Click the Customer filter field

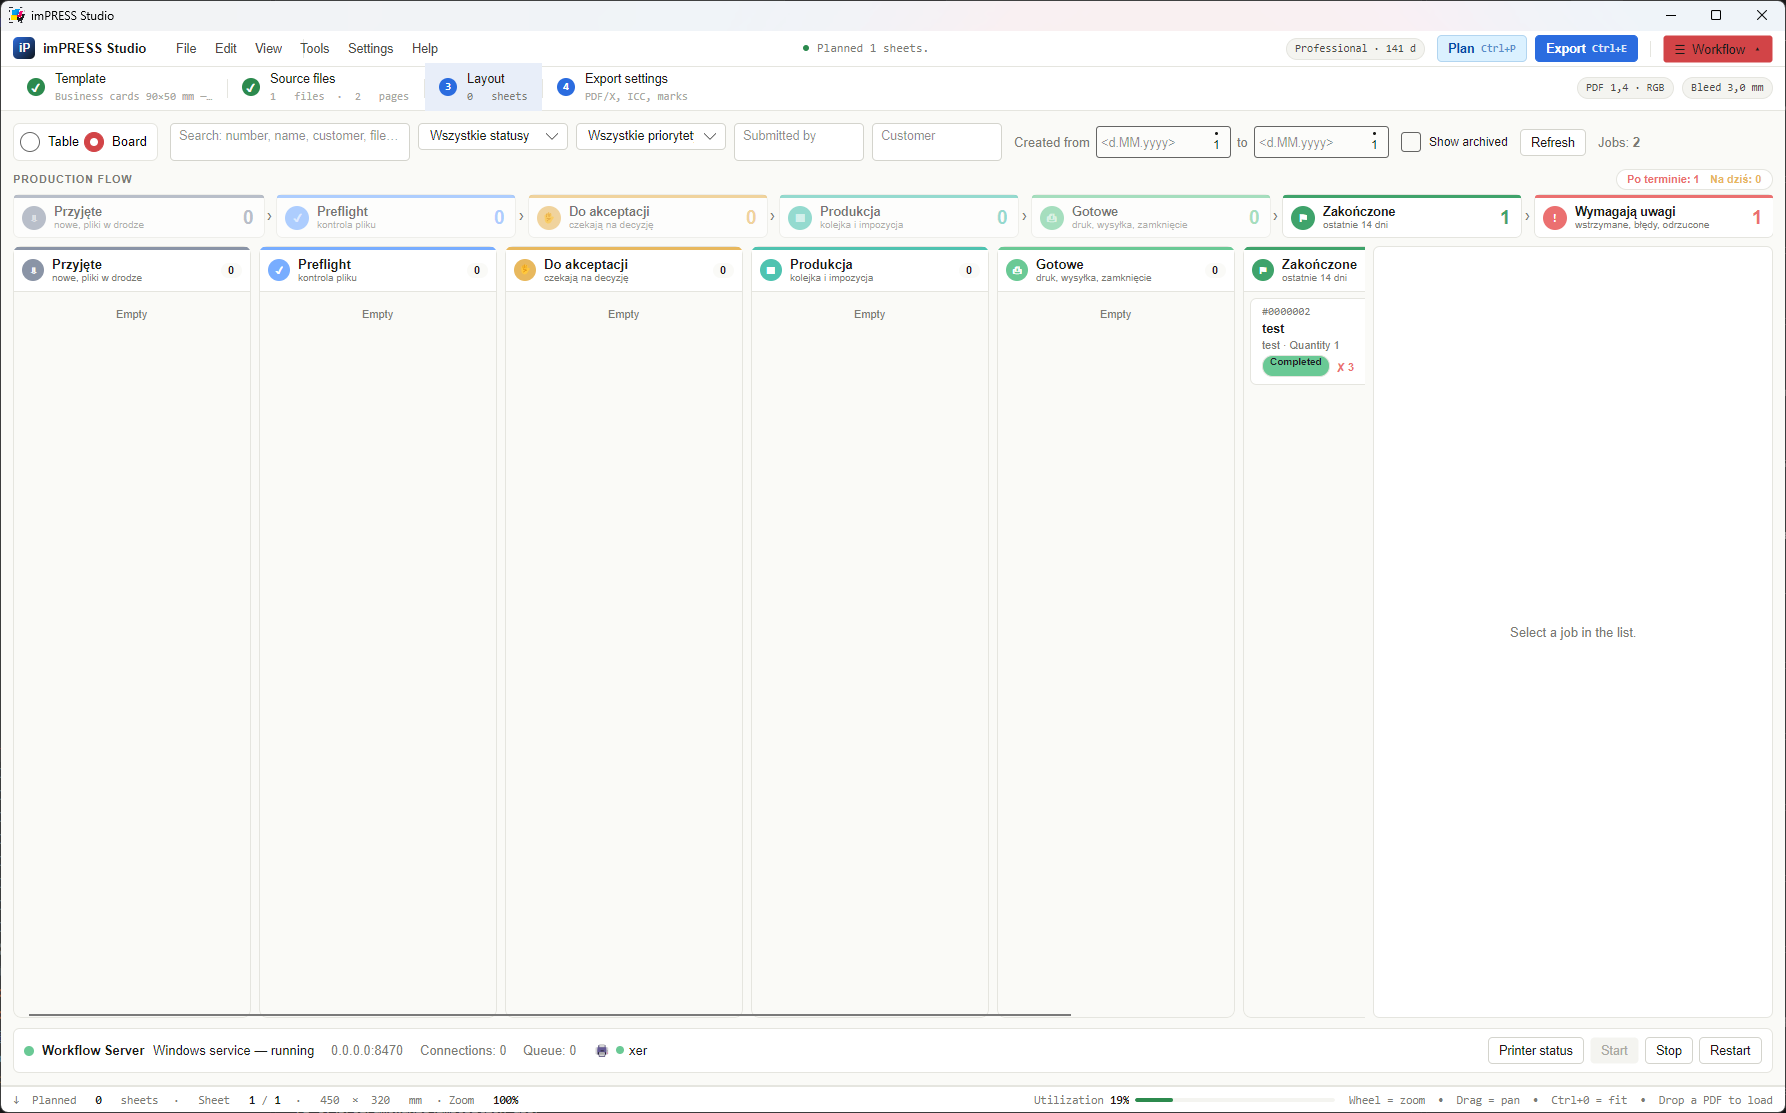[937, 142]
